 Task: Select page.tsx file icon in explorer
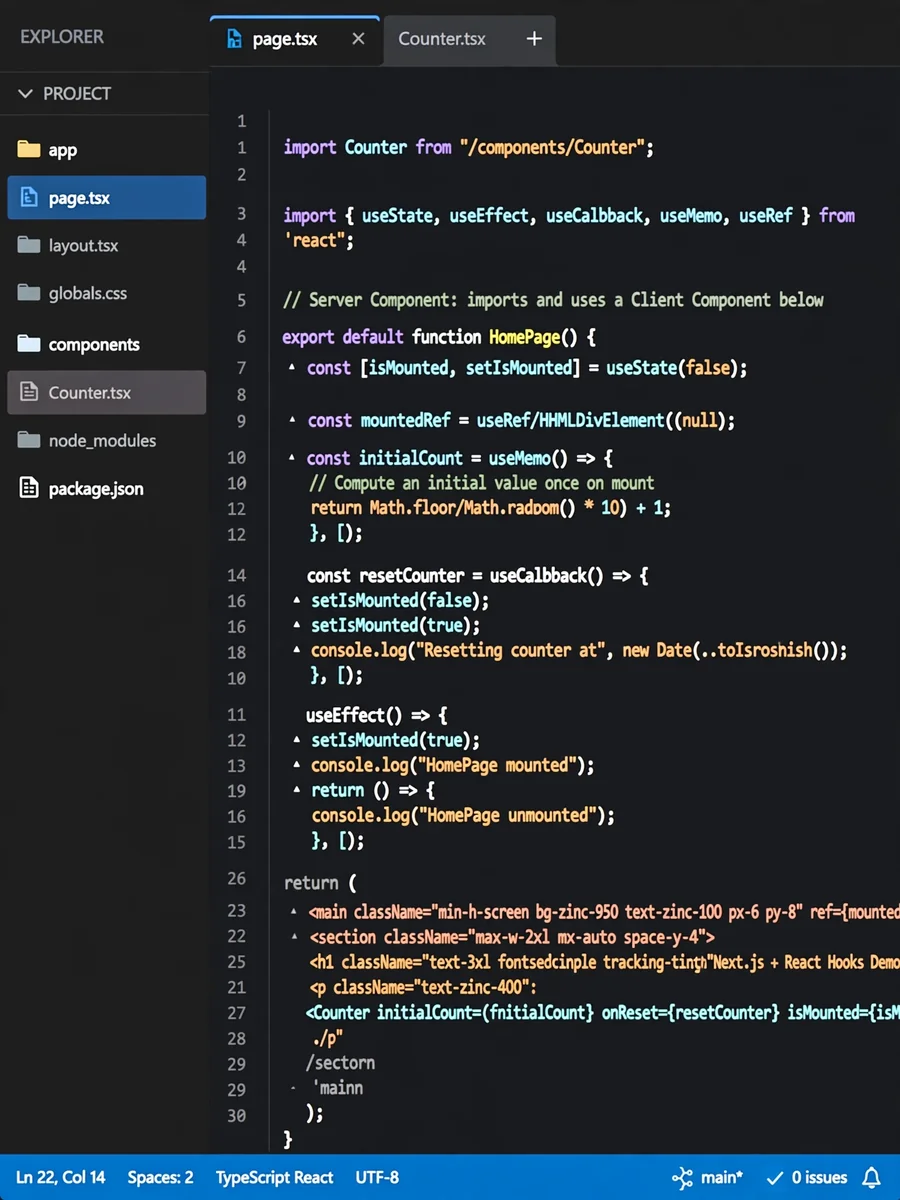29,197
